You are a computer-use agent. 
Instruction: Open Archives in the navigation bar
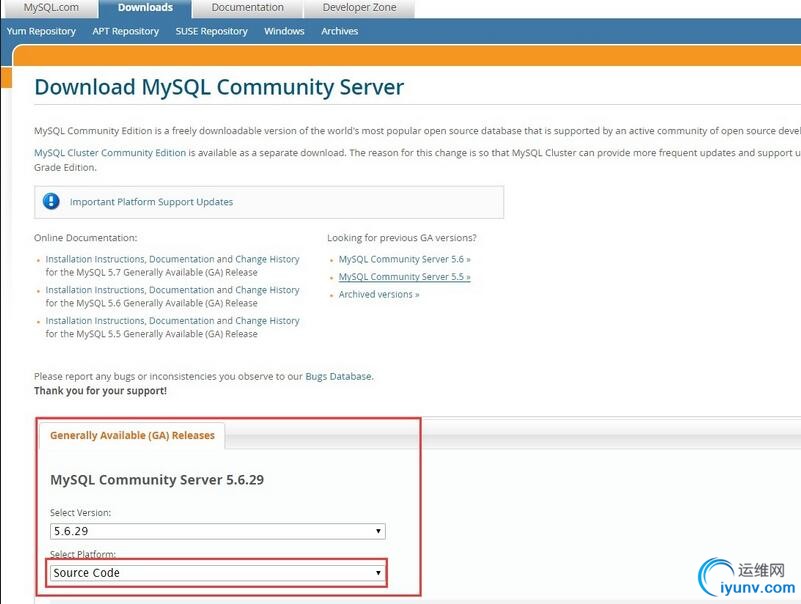click(x=339, y=31)
